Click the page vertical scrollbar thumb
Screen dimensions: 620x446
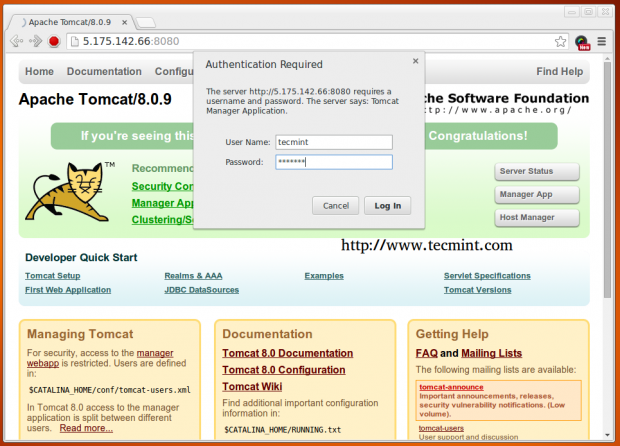point(607,180)
